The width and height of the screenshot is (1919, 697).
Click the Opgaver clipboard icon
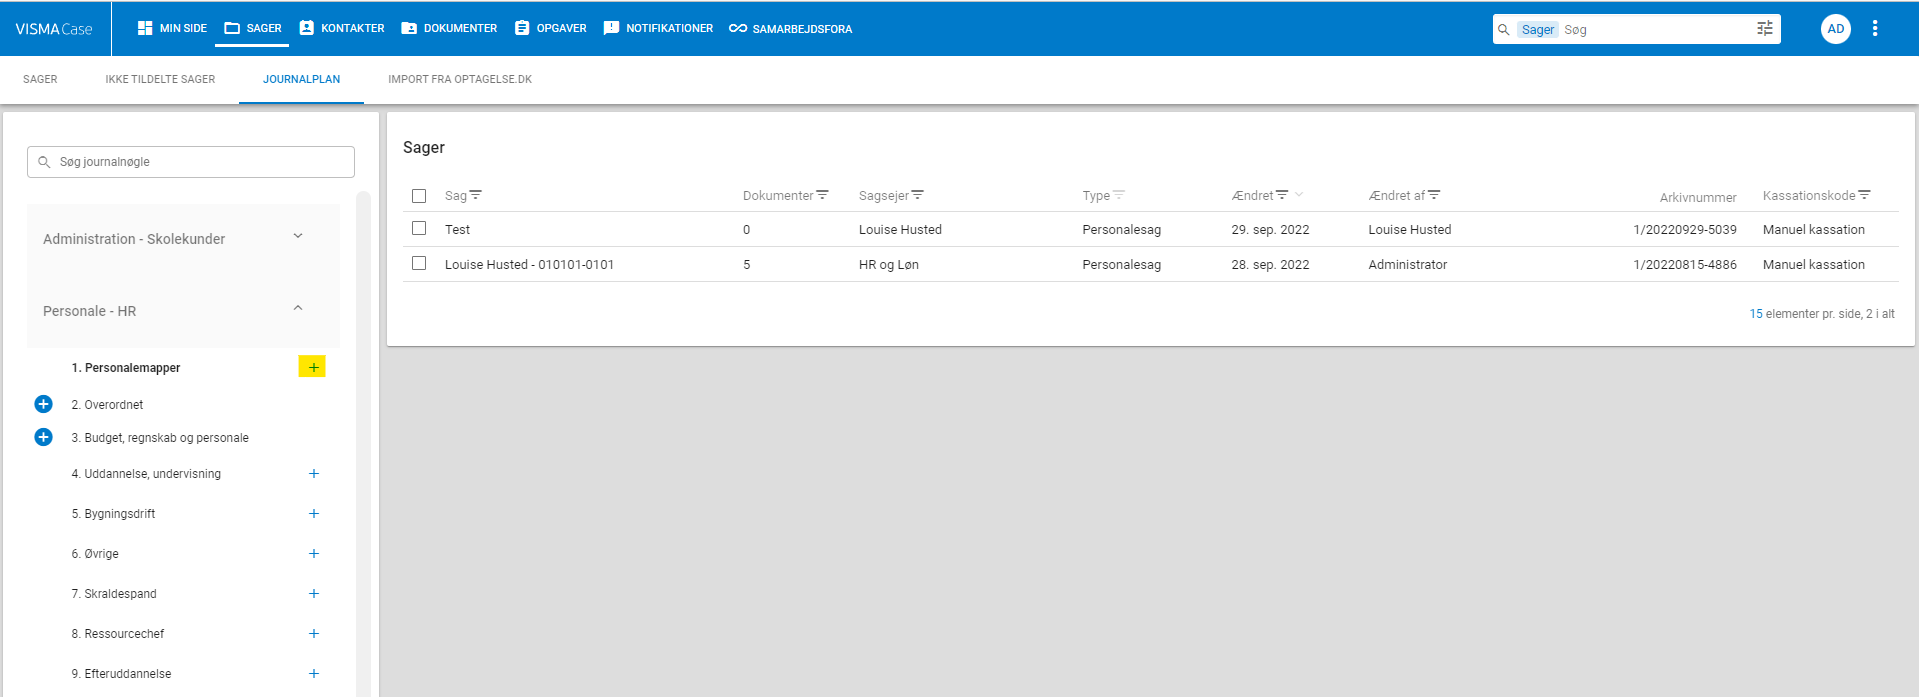(522, 28)
